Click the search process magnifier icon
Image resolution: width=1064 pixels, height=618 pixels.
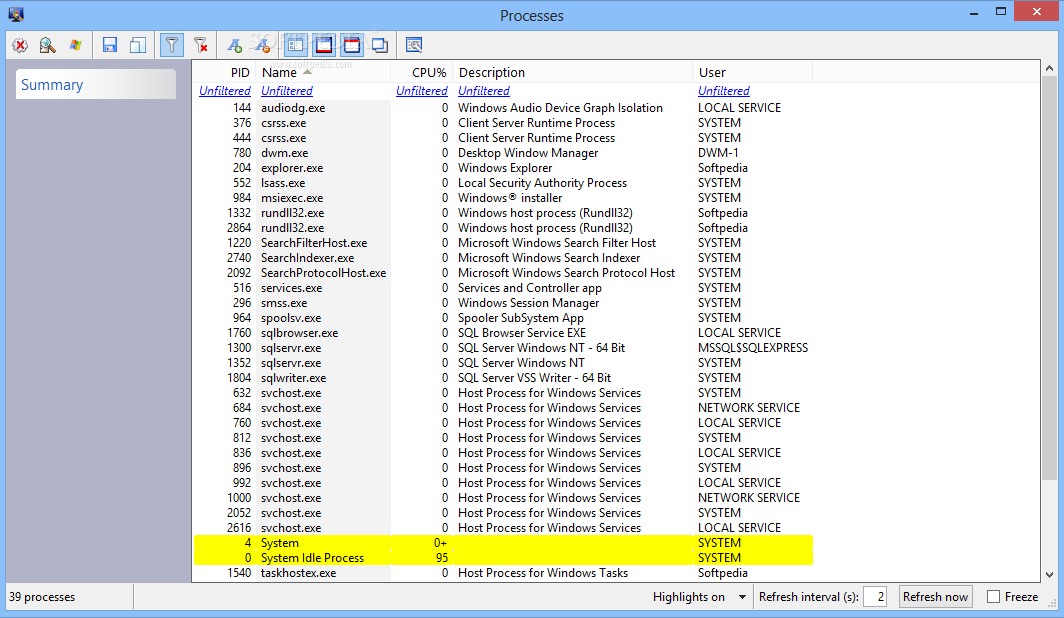(47, 45)
